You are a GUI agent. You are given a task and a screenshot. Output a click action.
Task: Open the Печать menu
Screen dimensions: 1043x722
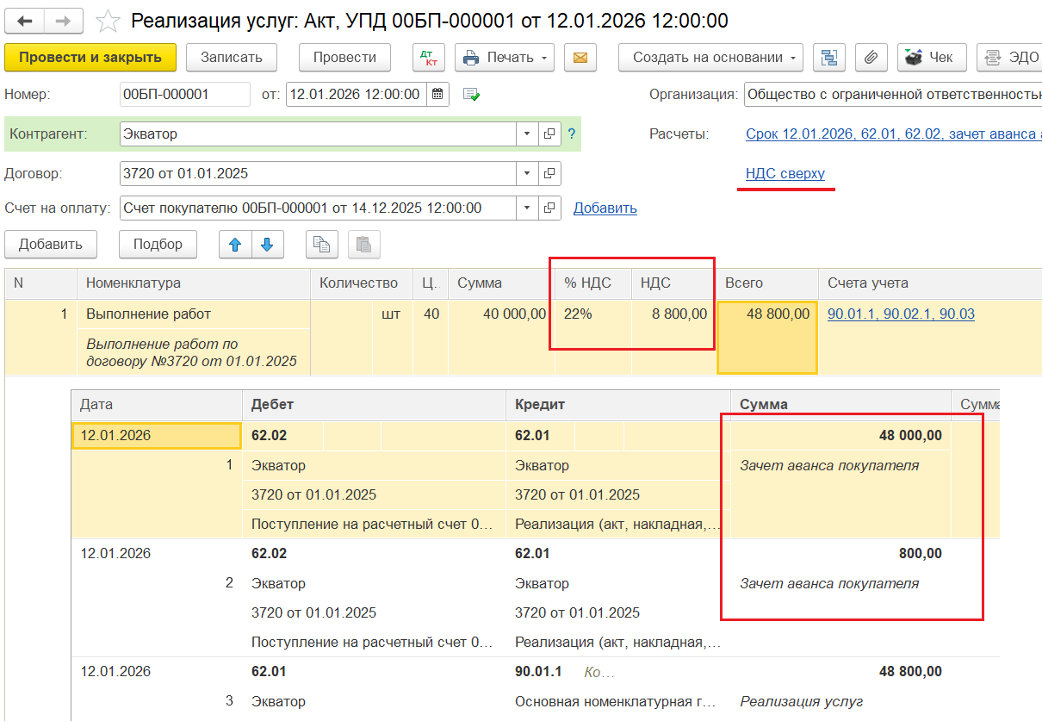505,58
